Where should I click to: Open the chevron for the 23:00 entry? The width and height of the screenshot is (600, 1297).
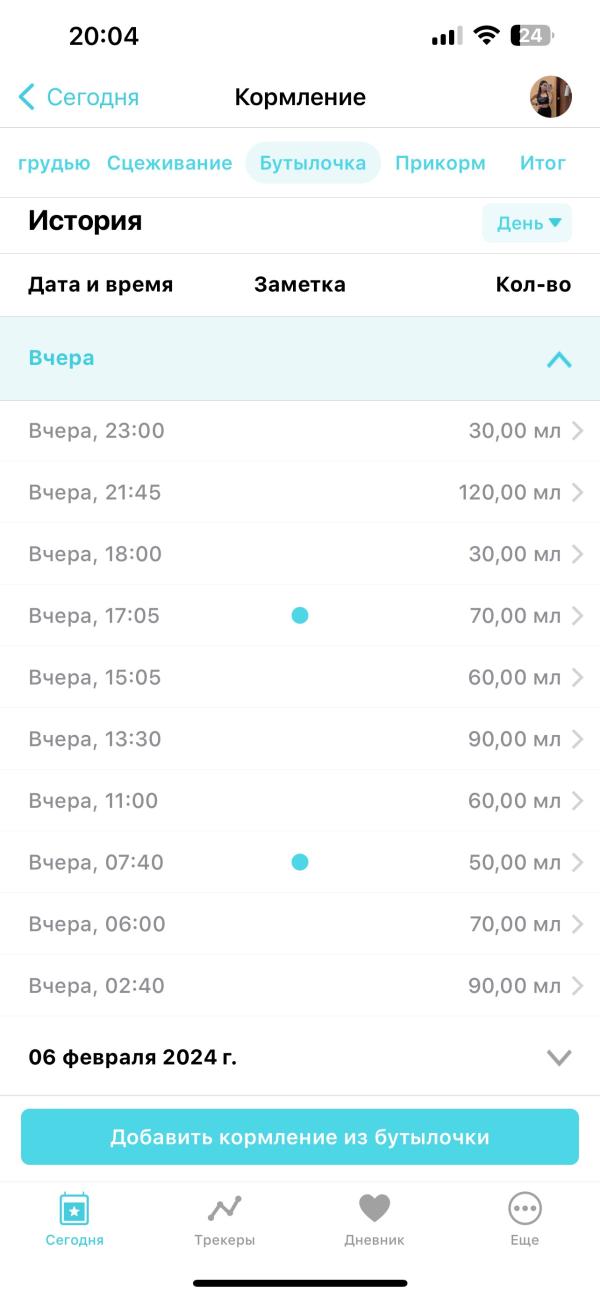pyautogui.click(x=577, y=431)
